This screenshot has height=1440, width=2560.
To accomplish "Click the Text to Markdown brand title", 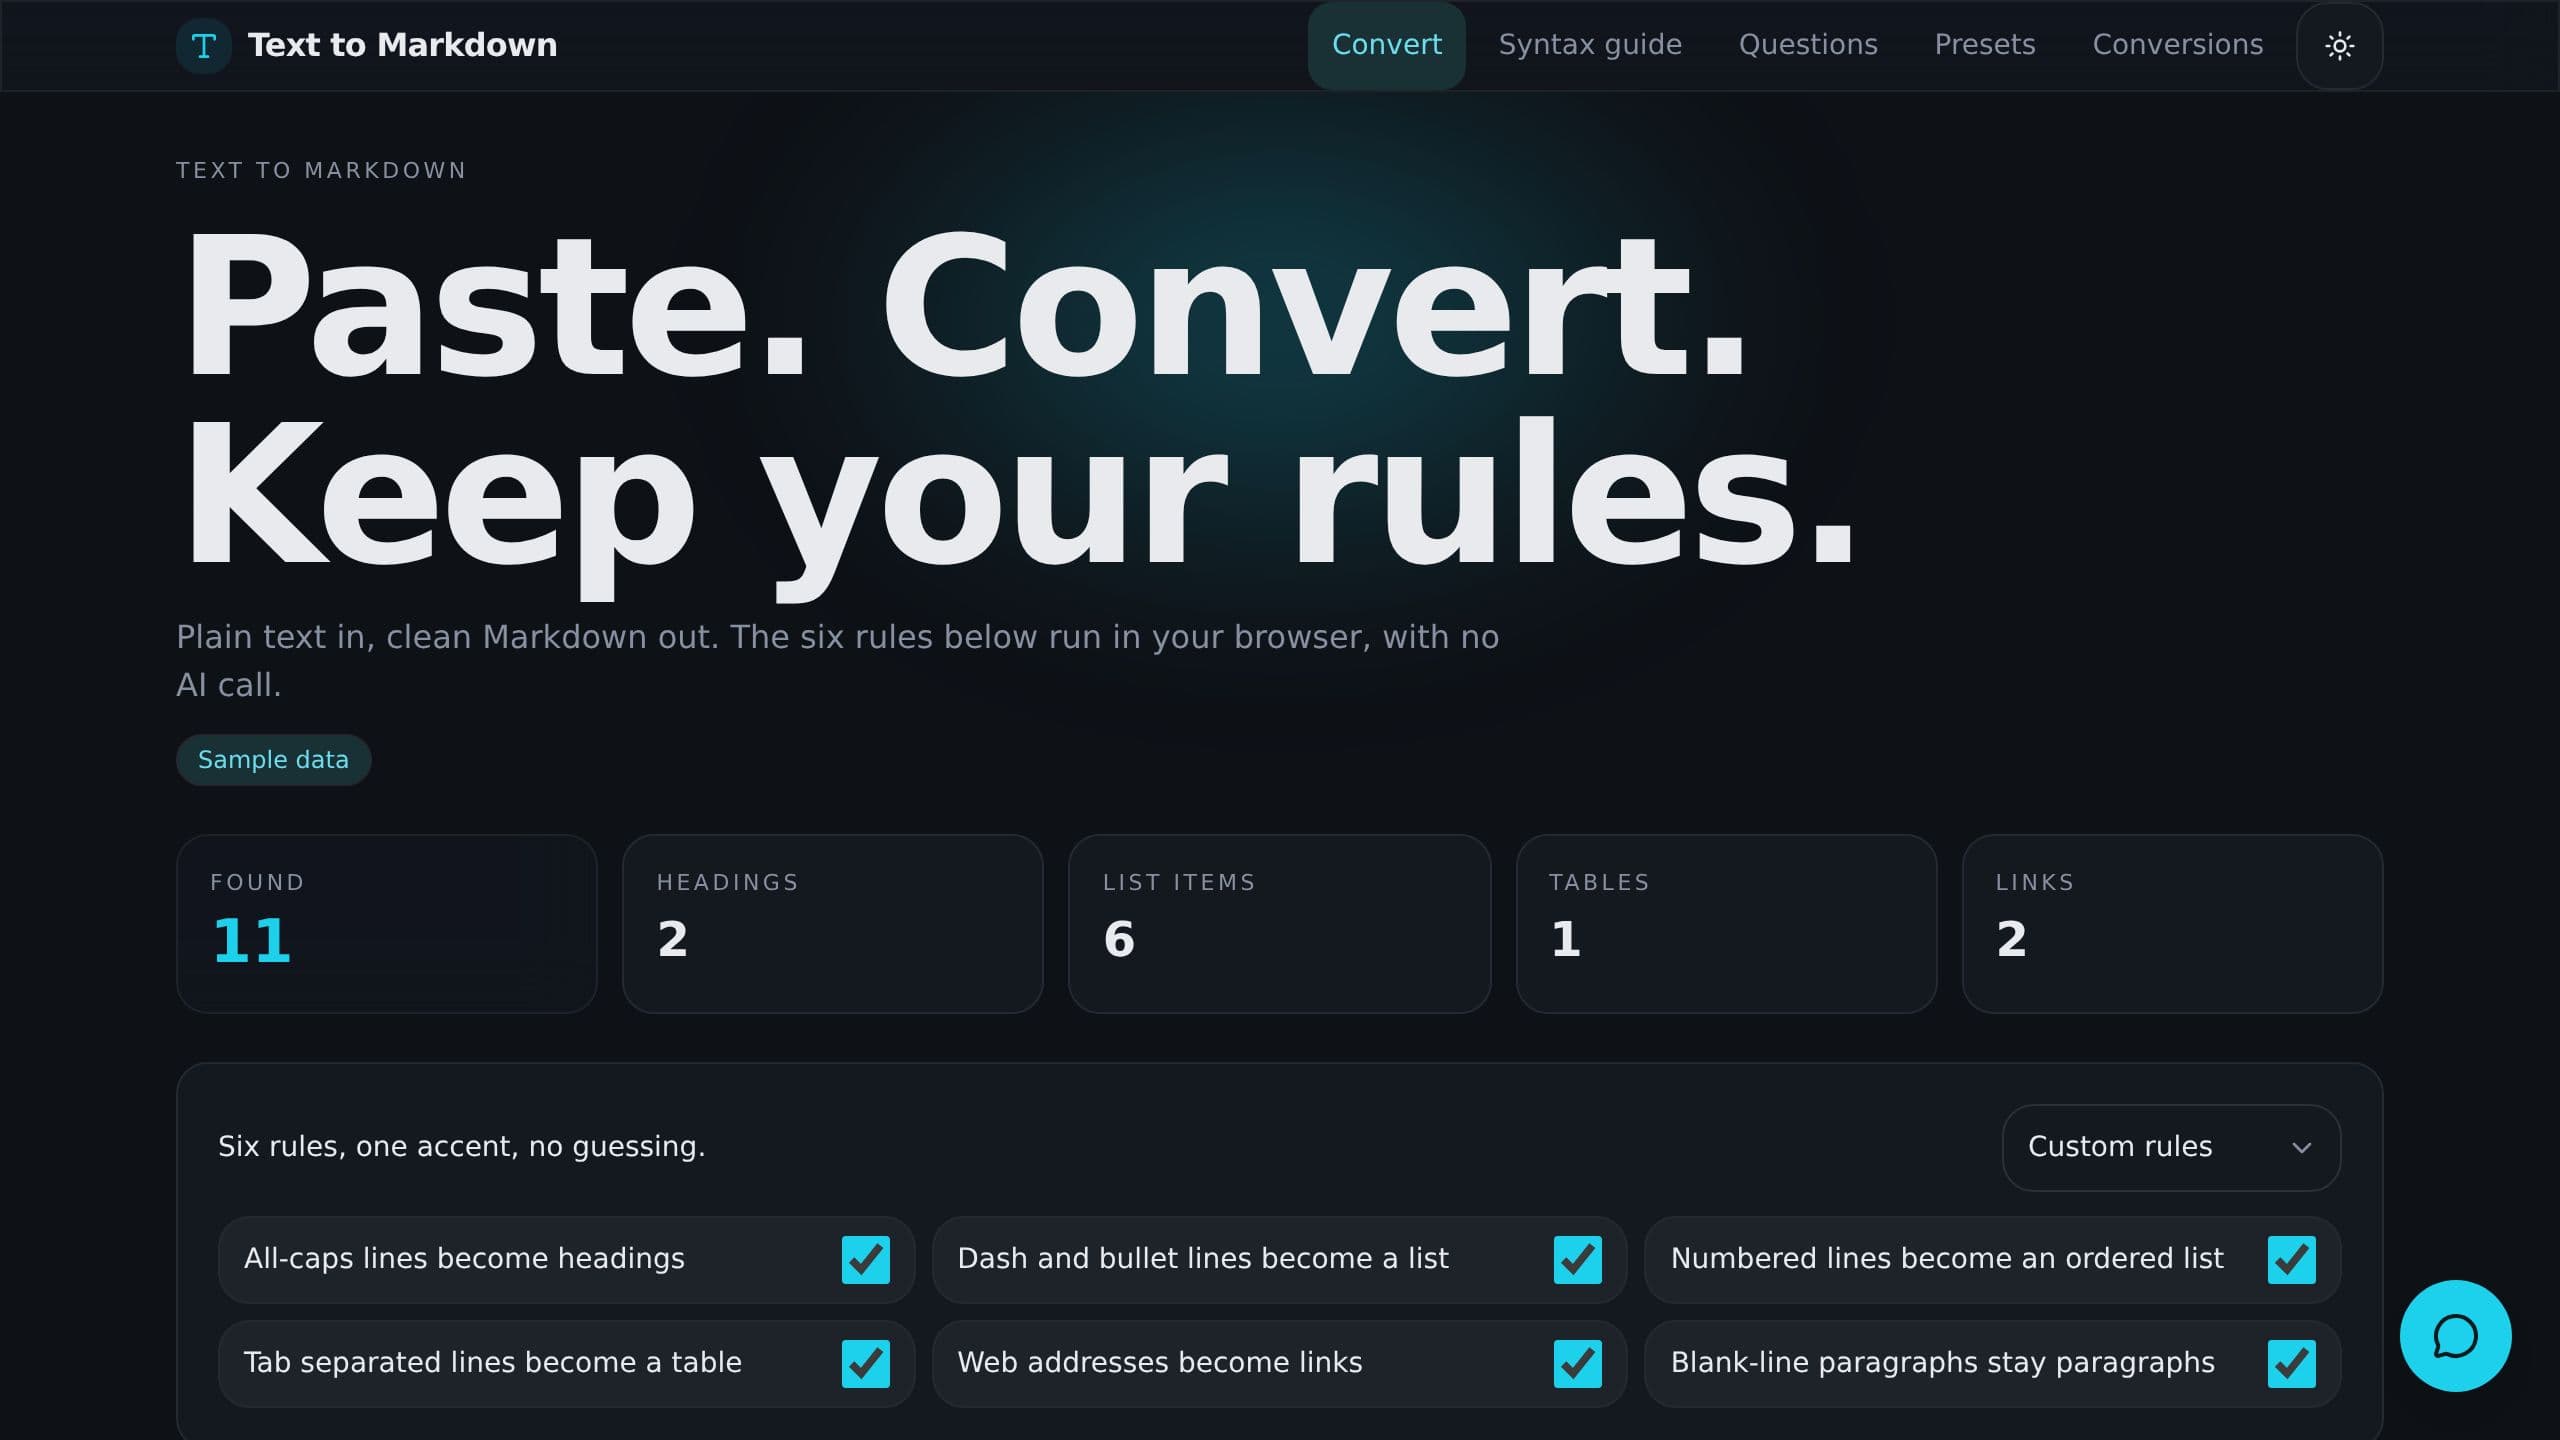I will coord(402,46).
